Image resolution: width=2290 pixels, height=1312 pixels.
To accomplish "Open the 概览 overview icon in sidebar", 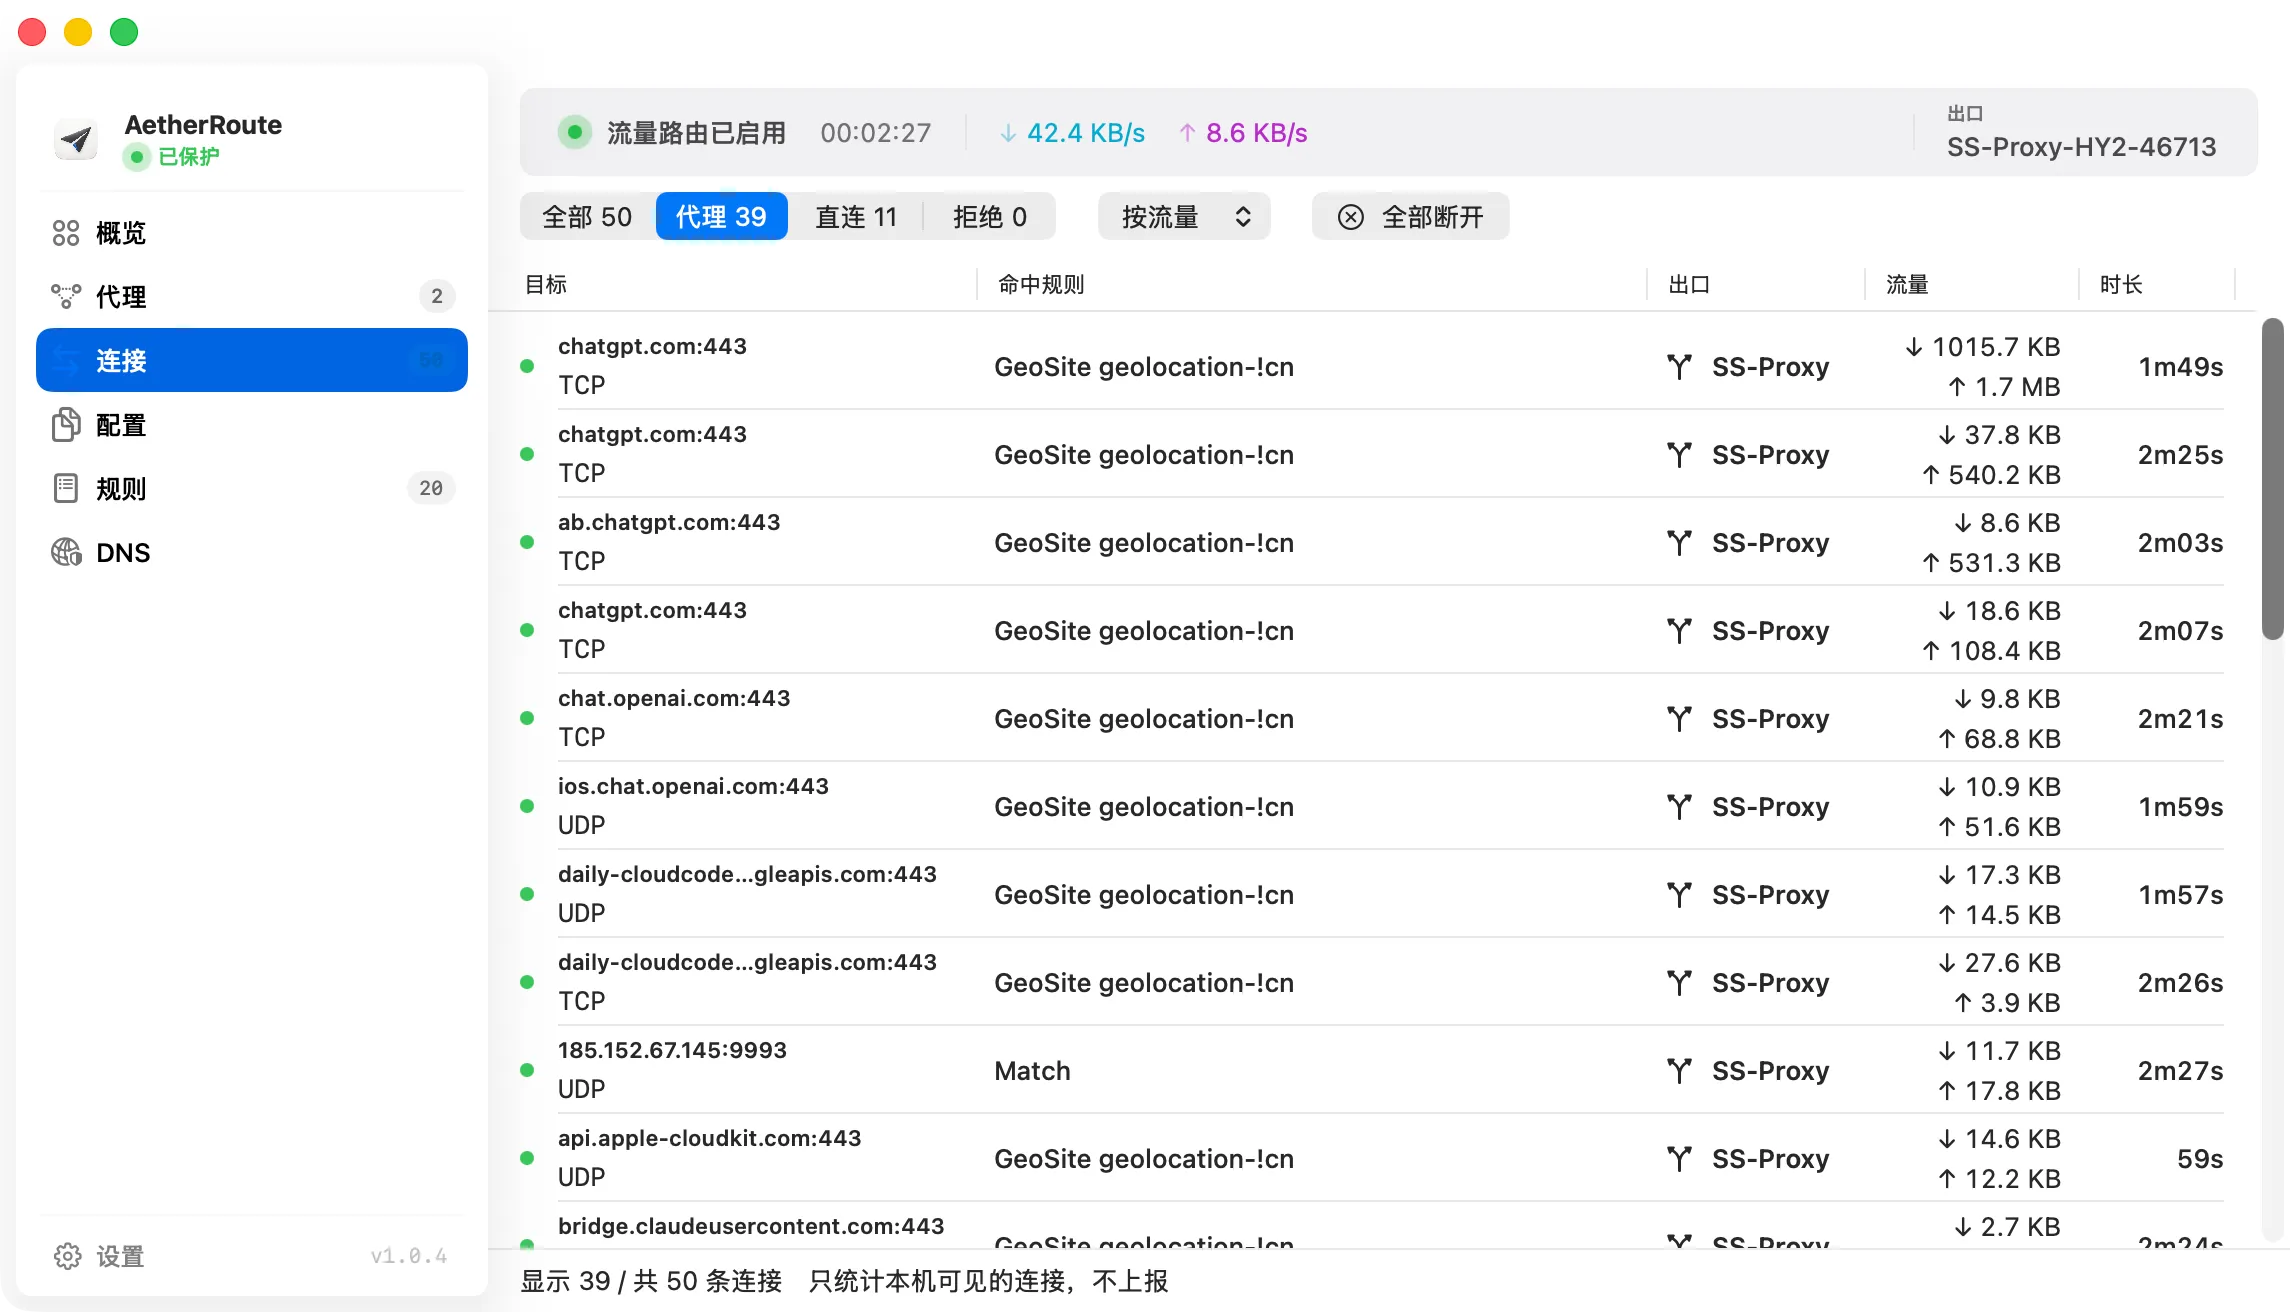I will click(x=66, y=233).
